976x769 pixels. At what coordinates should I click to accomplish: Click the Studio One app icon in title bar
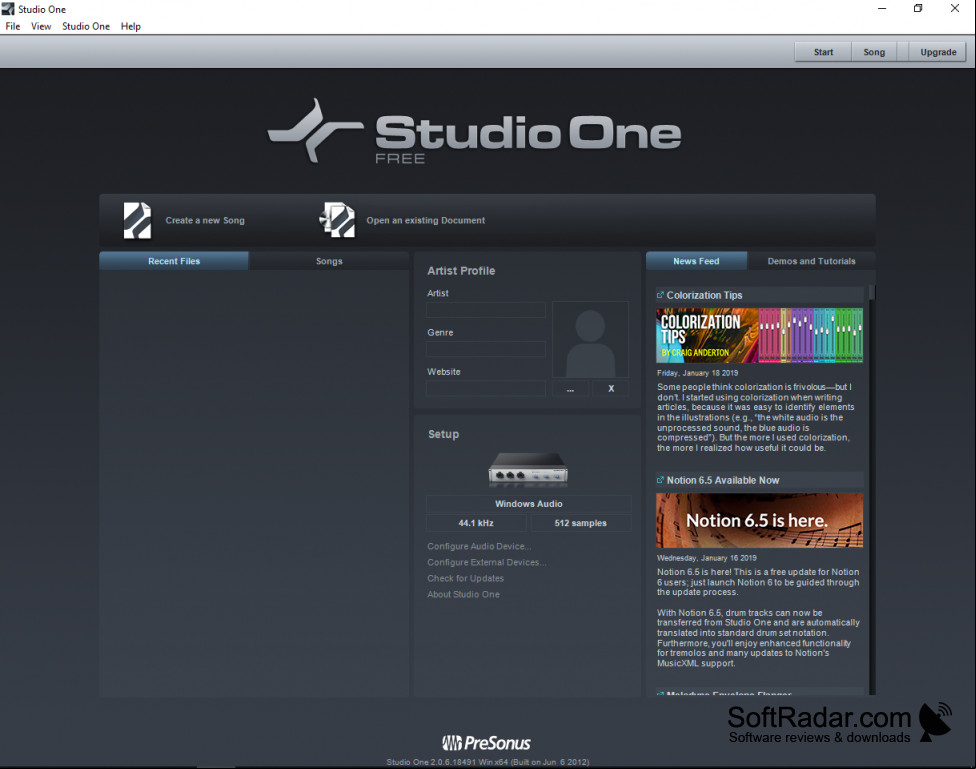(x=7, y=9)
